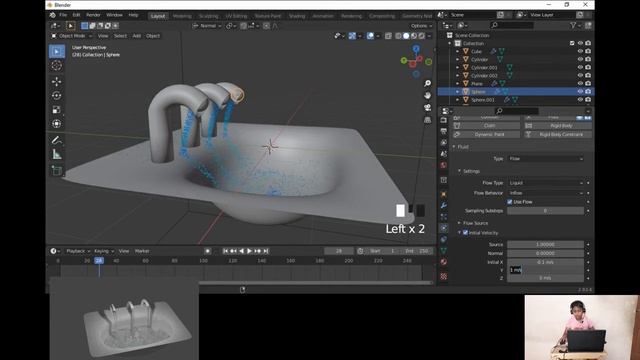
Task: Hide Cylinder.001 in the viewport
Action: 580,67
